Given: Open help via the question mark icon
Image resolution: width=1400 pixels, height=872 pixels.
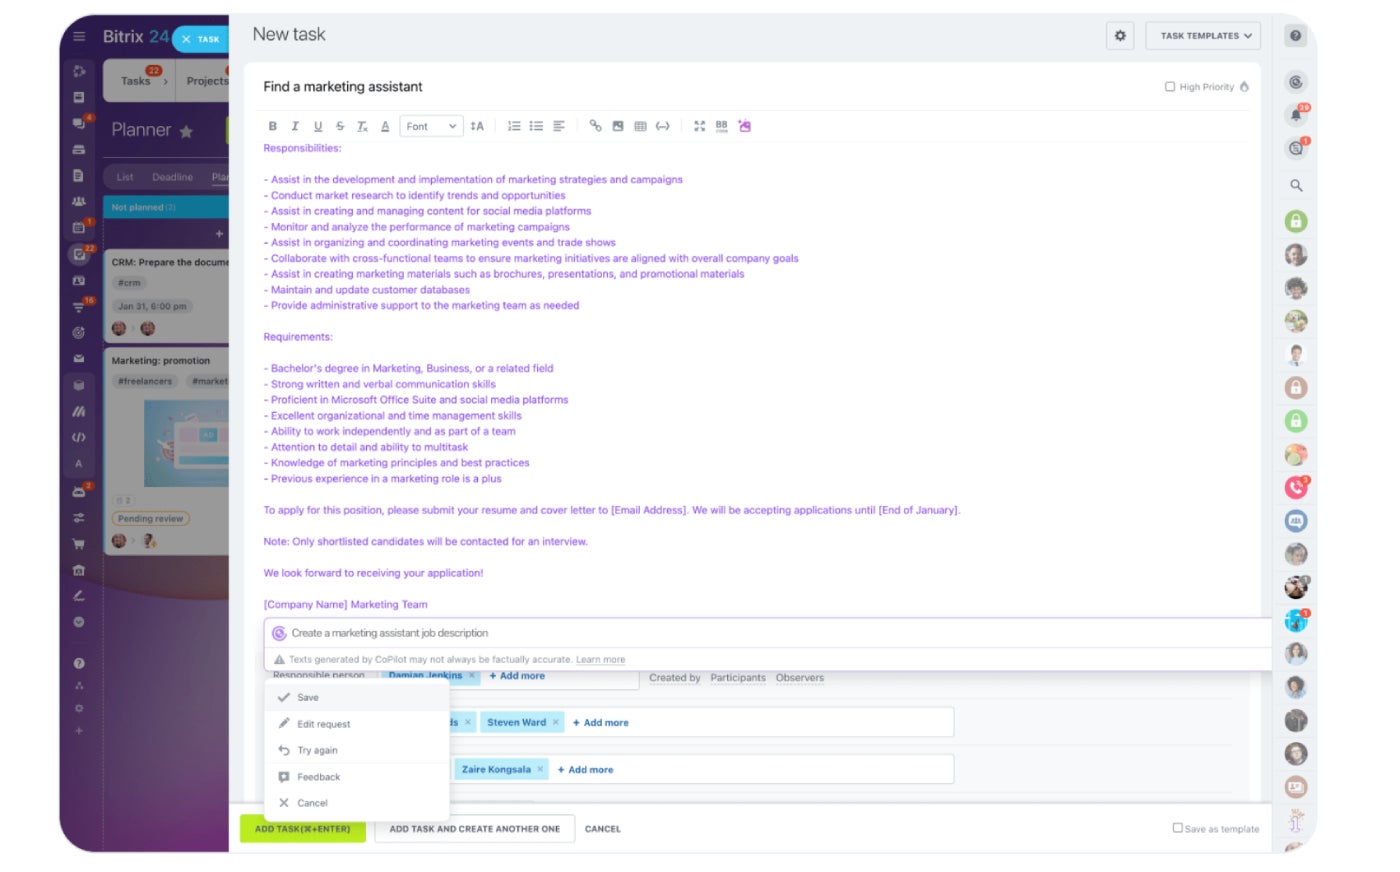Looking at the screenshot, I should (1295, 36).
